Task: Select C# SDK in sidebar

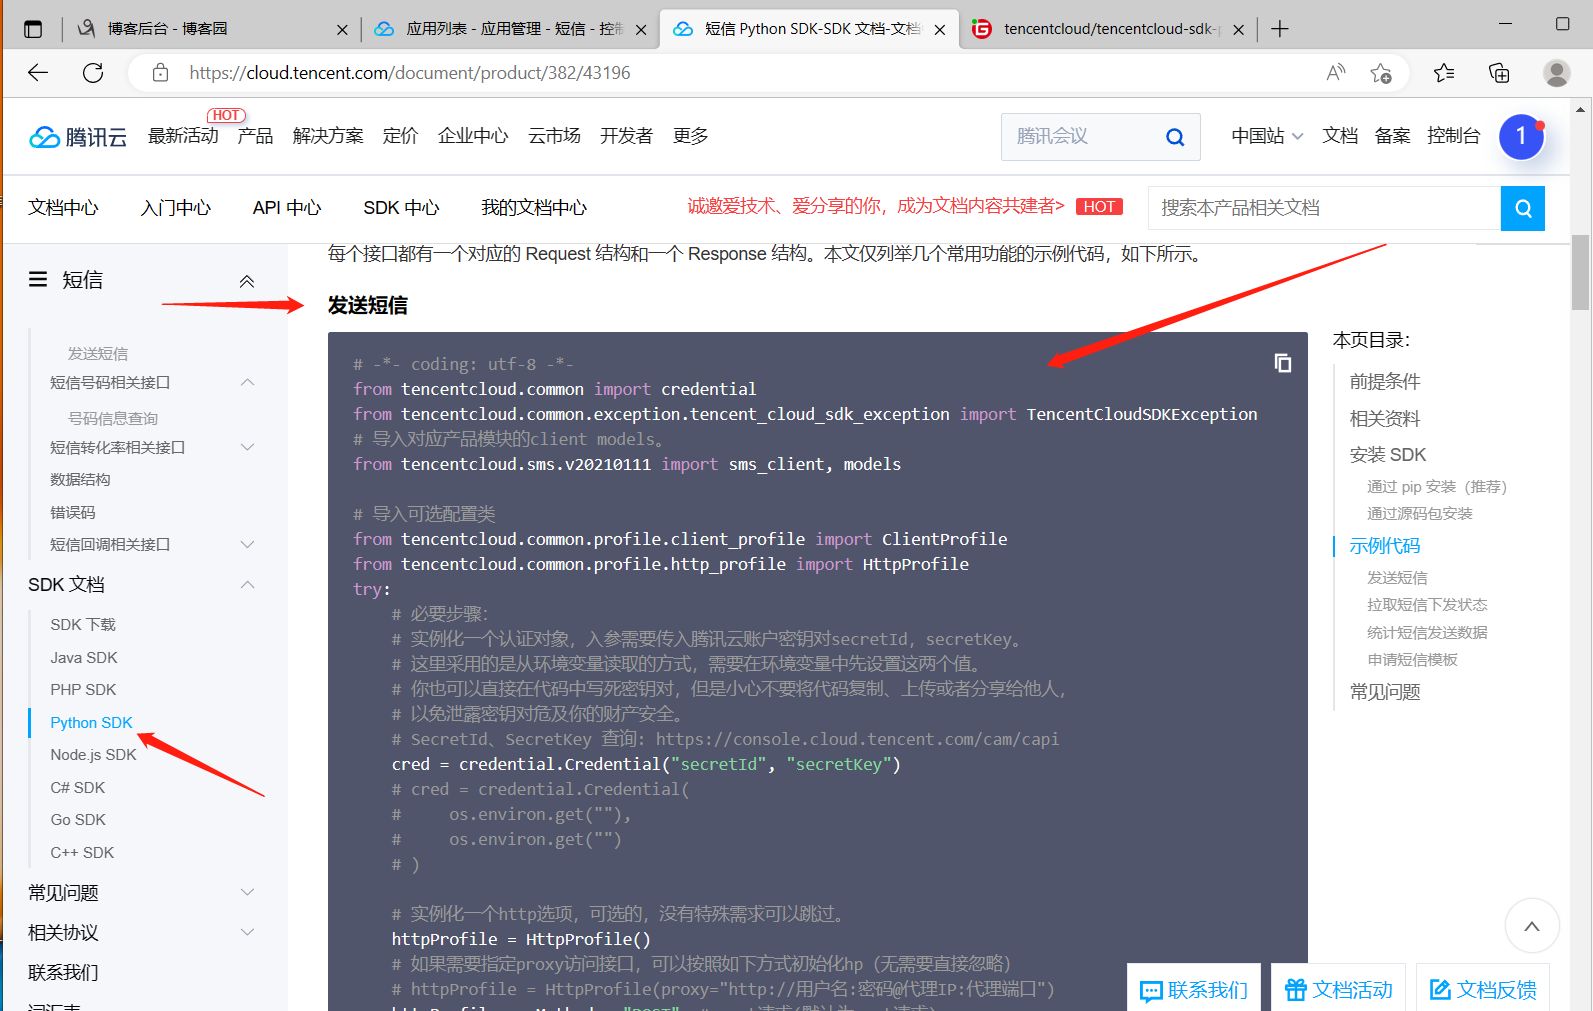Action: [78, 788]
